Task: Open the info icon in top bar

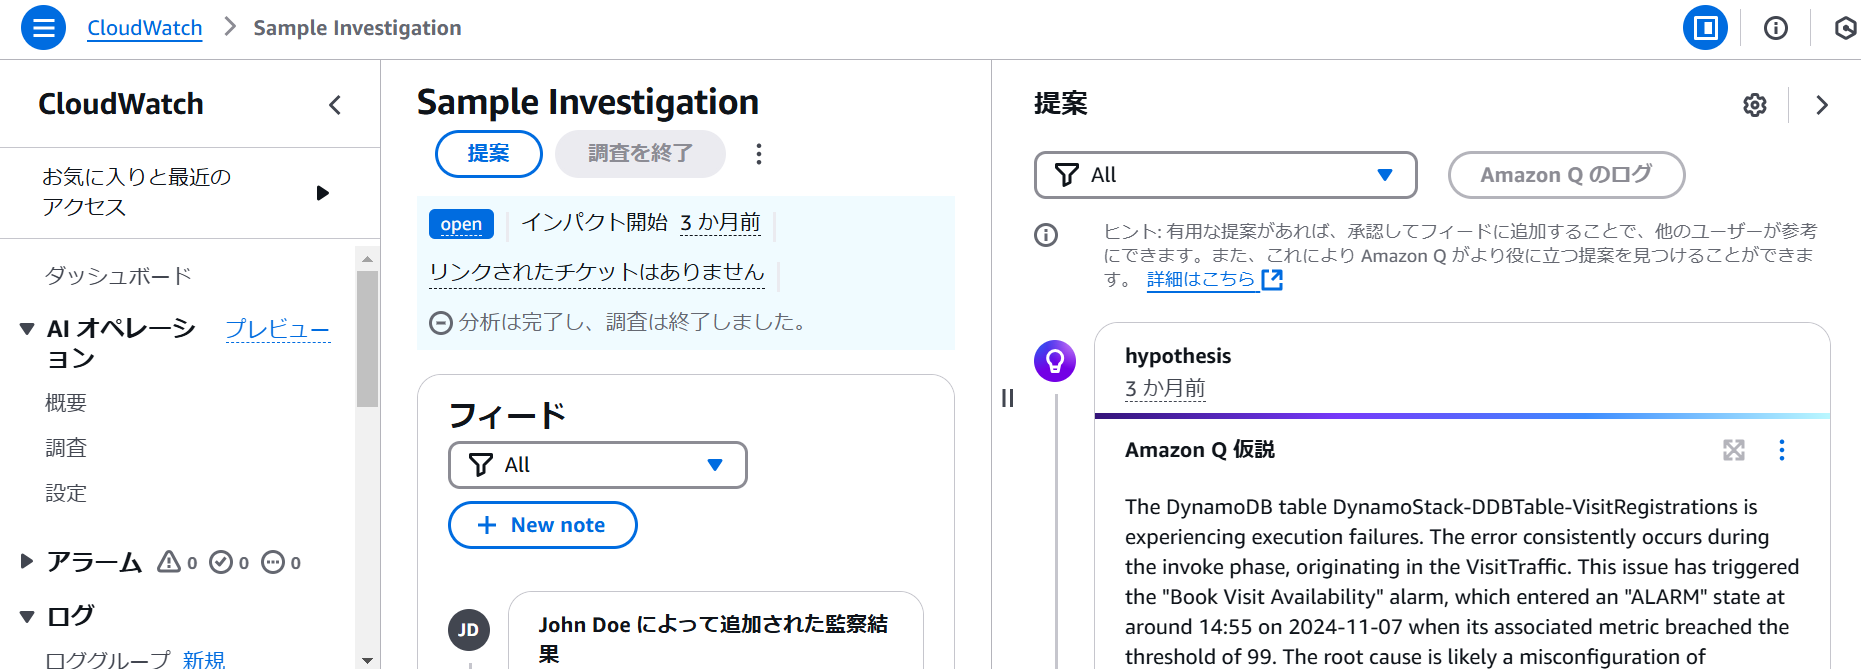Action: (x=1776, y=28)
